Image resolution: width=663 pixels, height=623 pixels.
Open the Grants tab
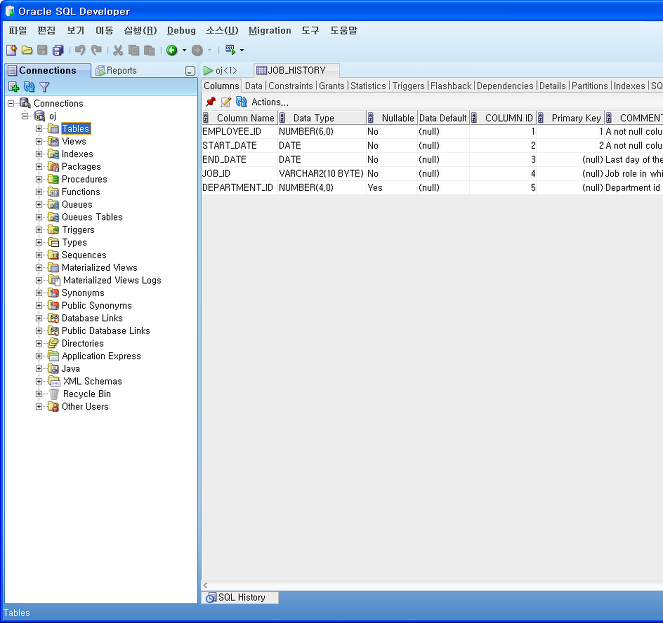coord(332,86)
